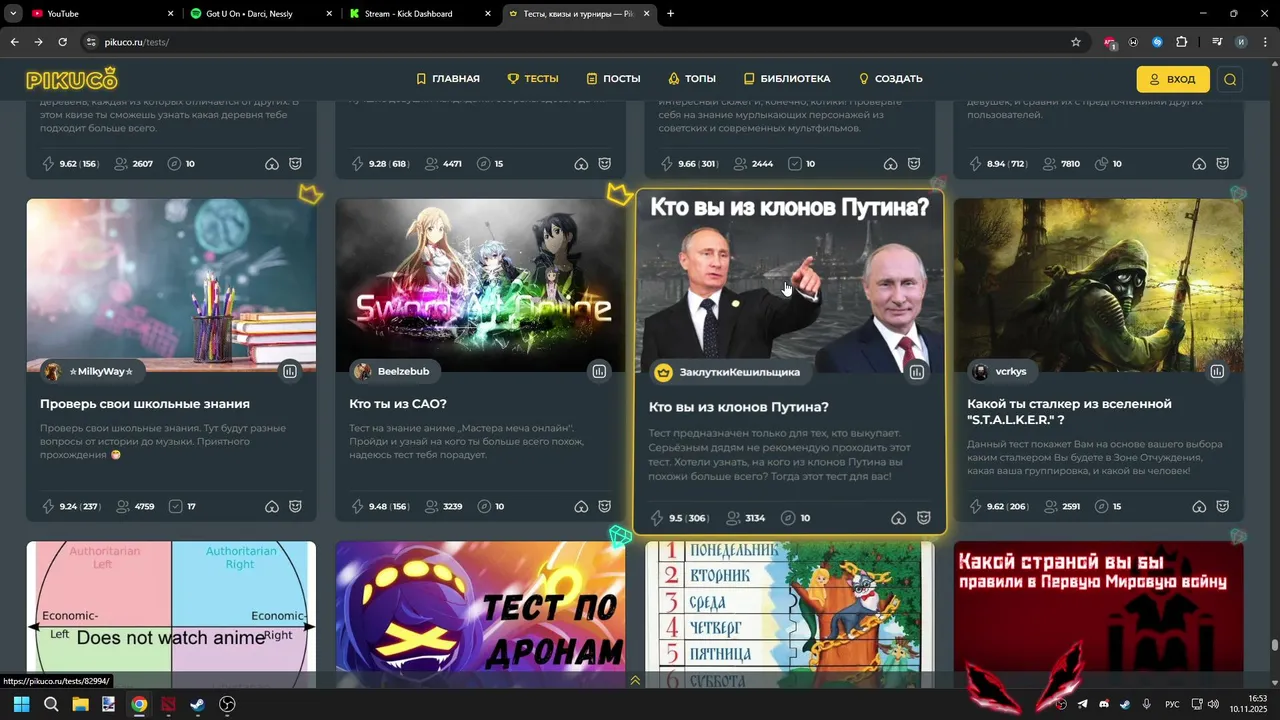Click the page vertical scrollbar thumb
The height and width of the screenshot is (720, 1280).
[1274, 645]
